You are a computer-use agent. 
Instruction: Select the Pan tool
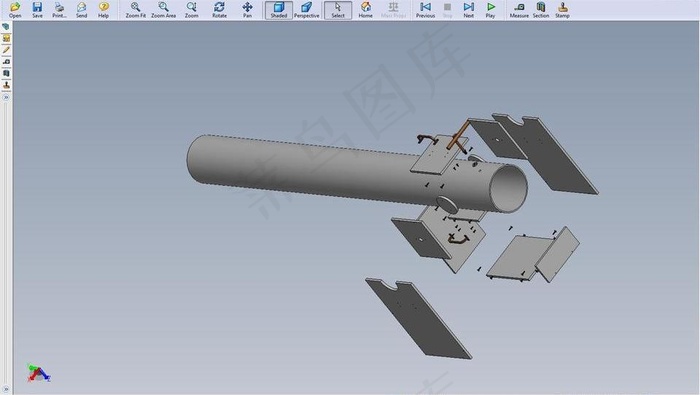247,9
